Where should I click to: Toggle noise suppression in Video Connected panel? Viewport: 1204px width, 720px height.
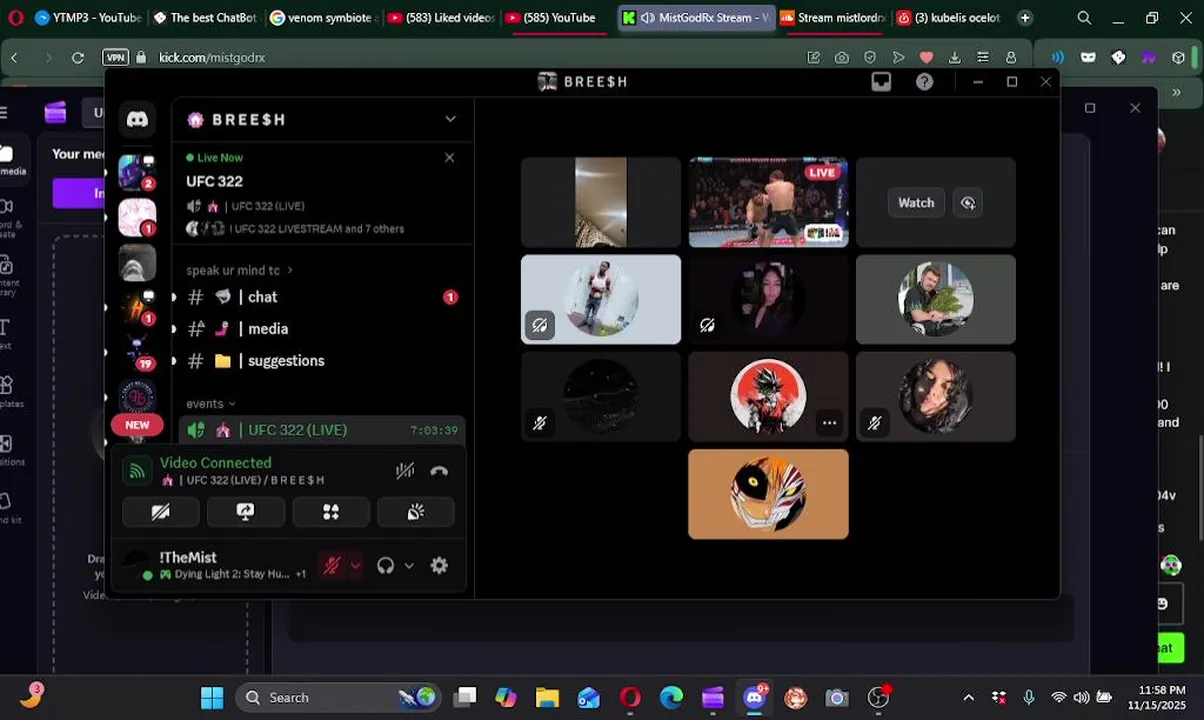405,471
